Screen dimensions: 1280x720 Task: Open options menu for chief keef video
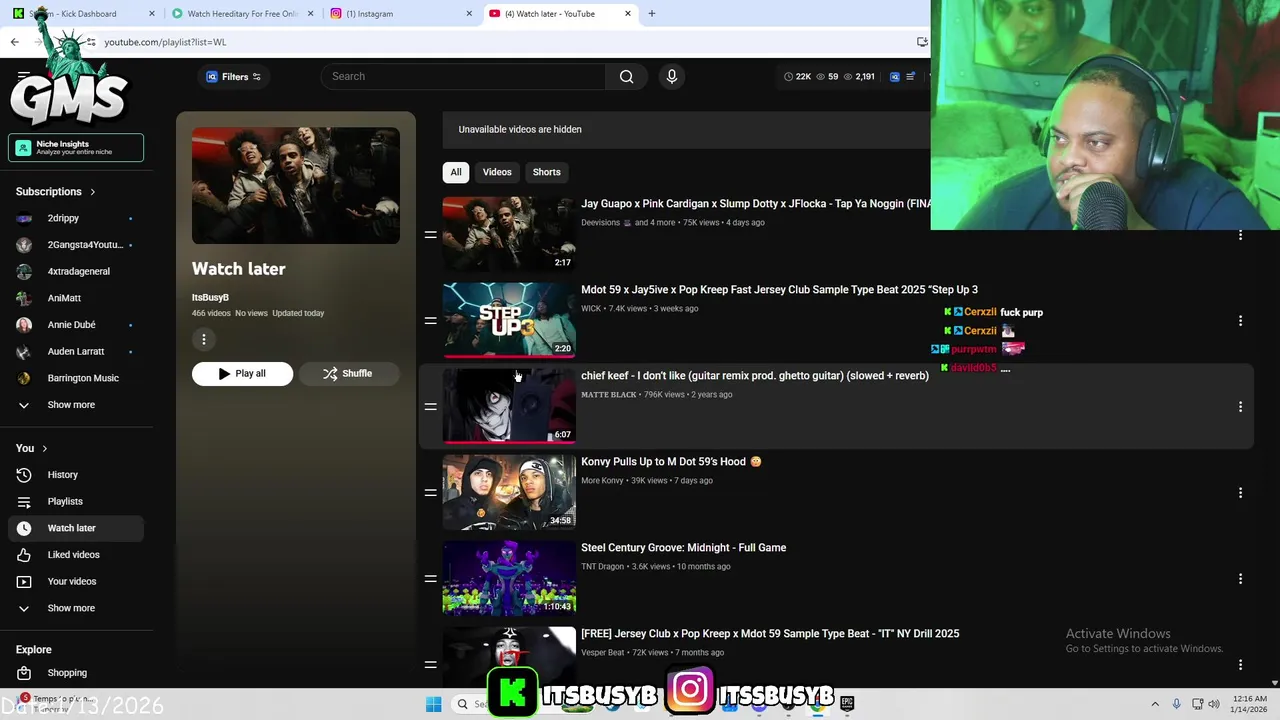pyautogui.click(x=1240, y=407)
